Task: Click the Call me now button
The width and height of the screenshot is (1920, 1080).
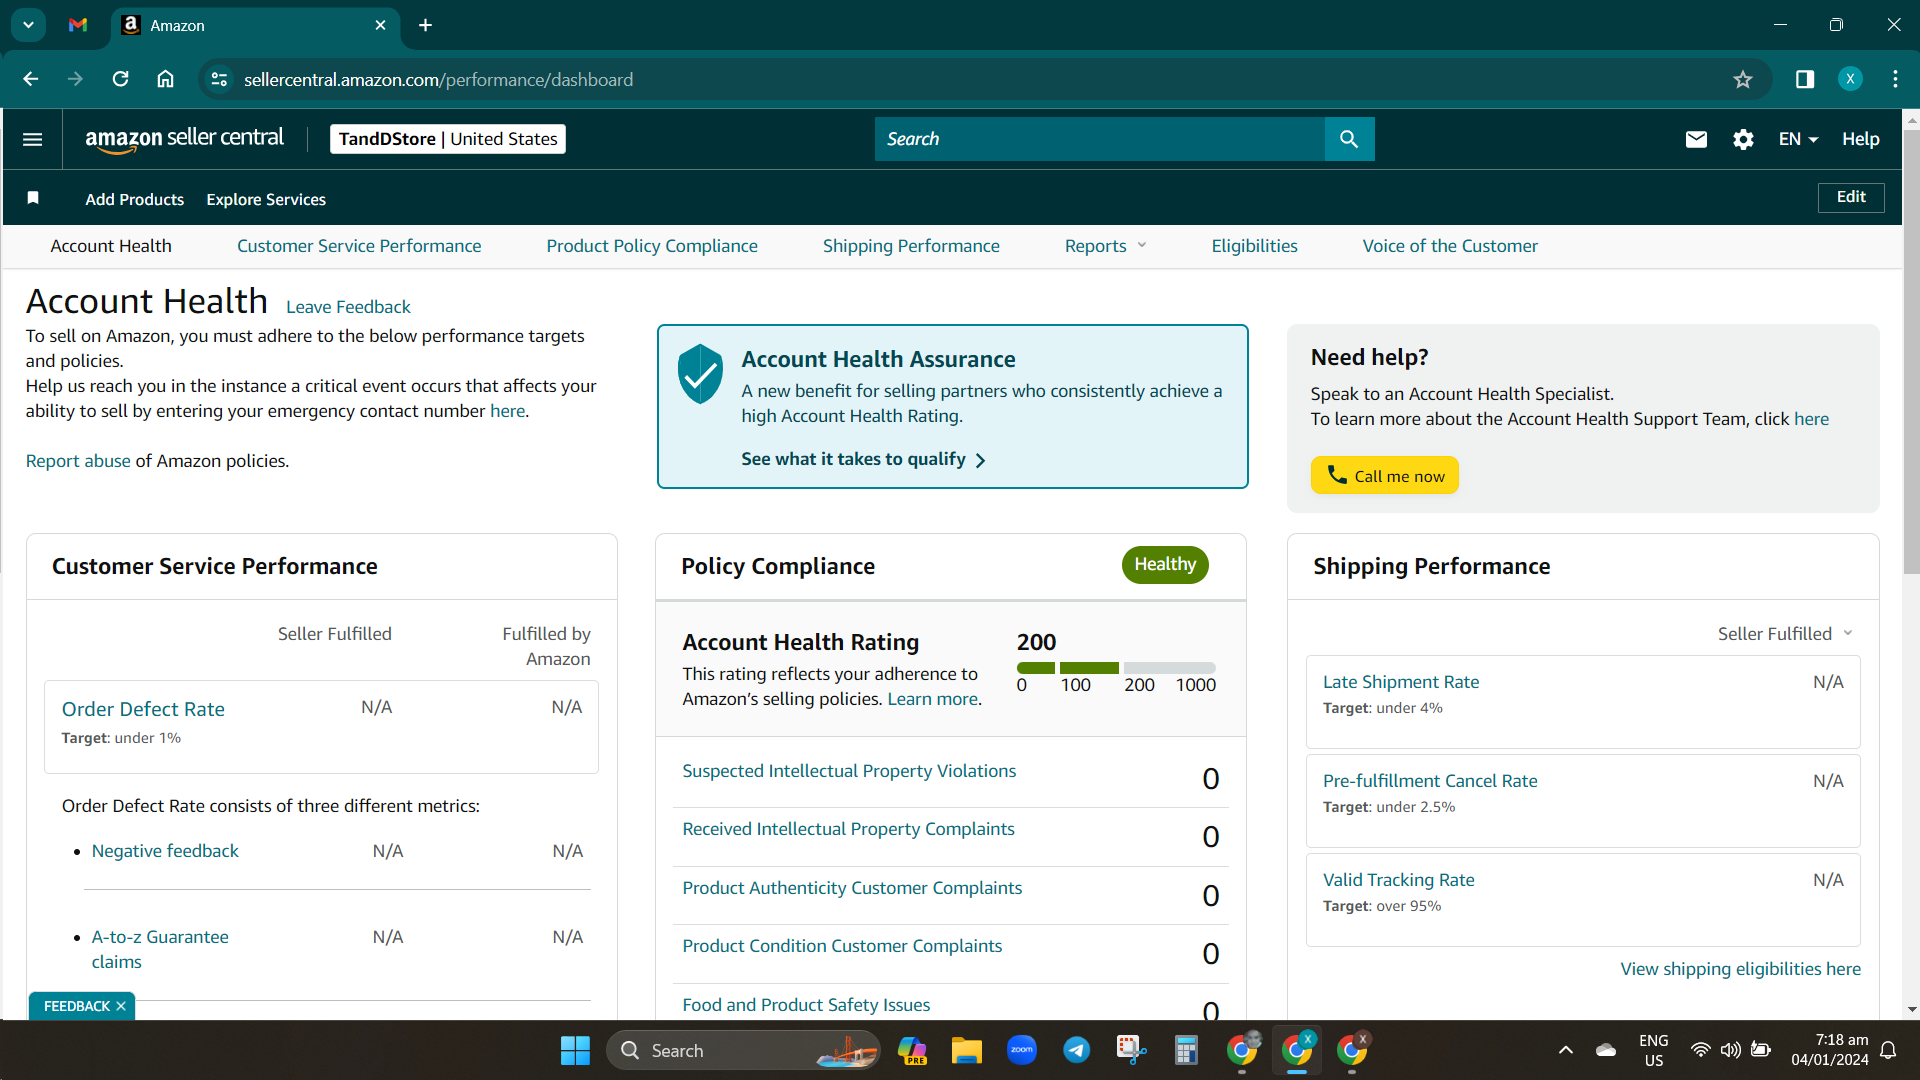Action: (x=1385, y=475)
